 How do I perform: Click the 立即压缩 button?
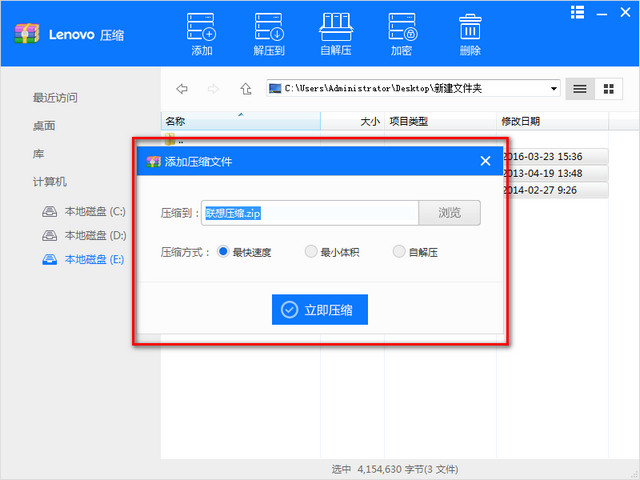(x=320, y=310)
